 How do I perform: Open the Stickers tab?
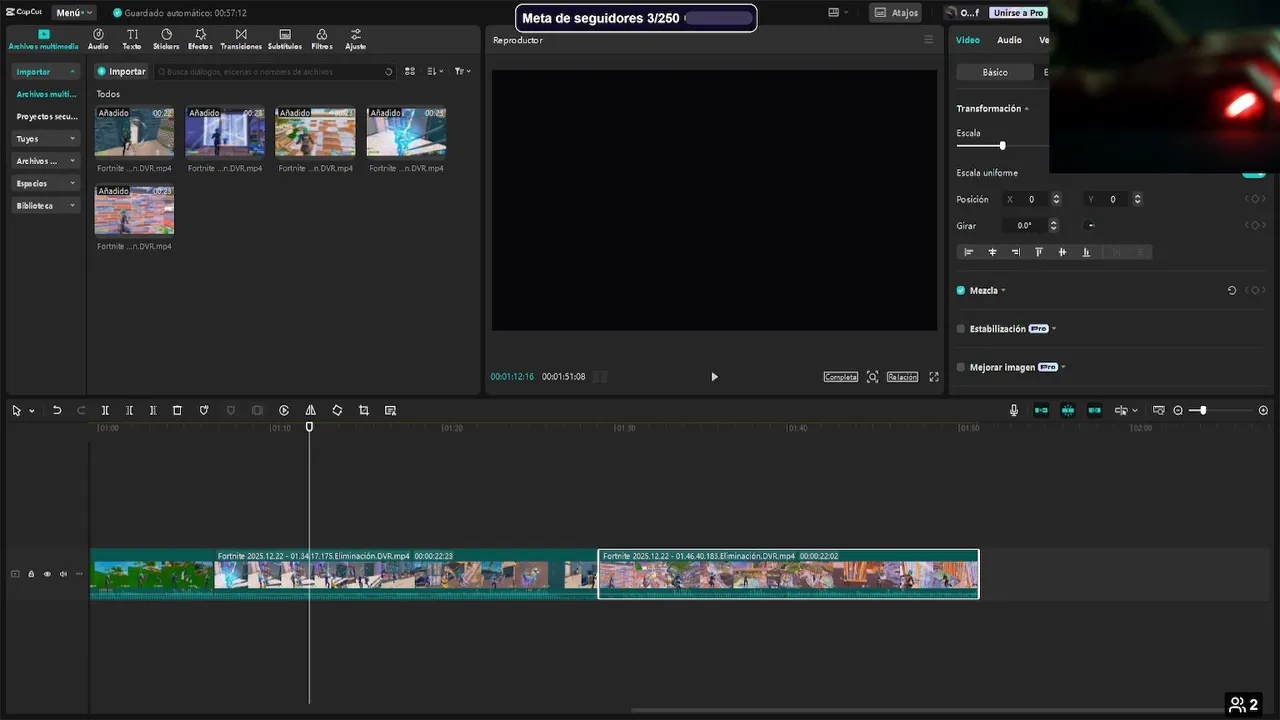pyautogui.click(x=166, y=39)
